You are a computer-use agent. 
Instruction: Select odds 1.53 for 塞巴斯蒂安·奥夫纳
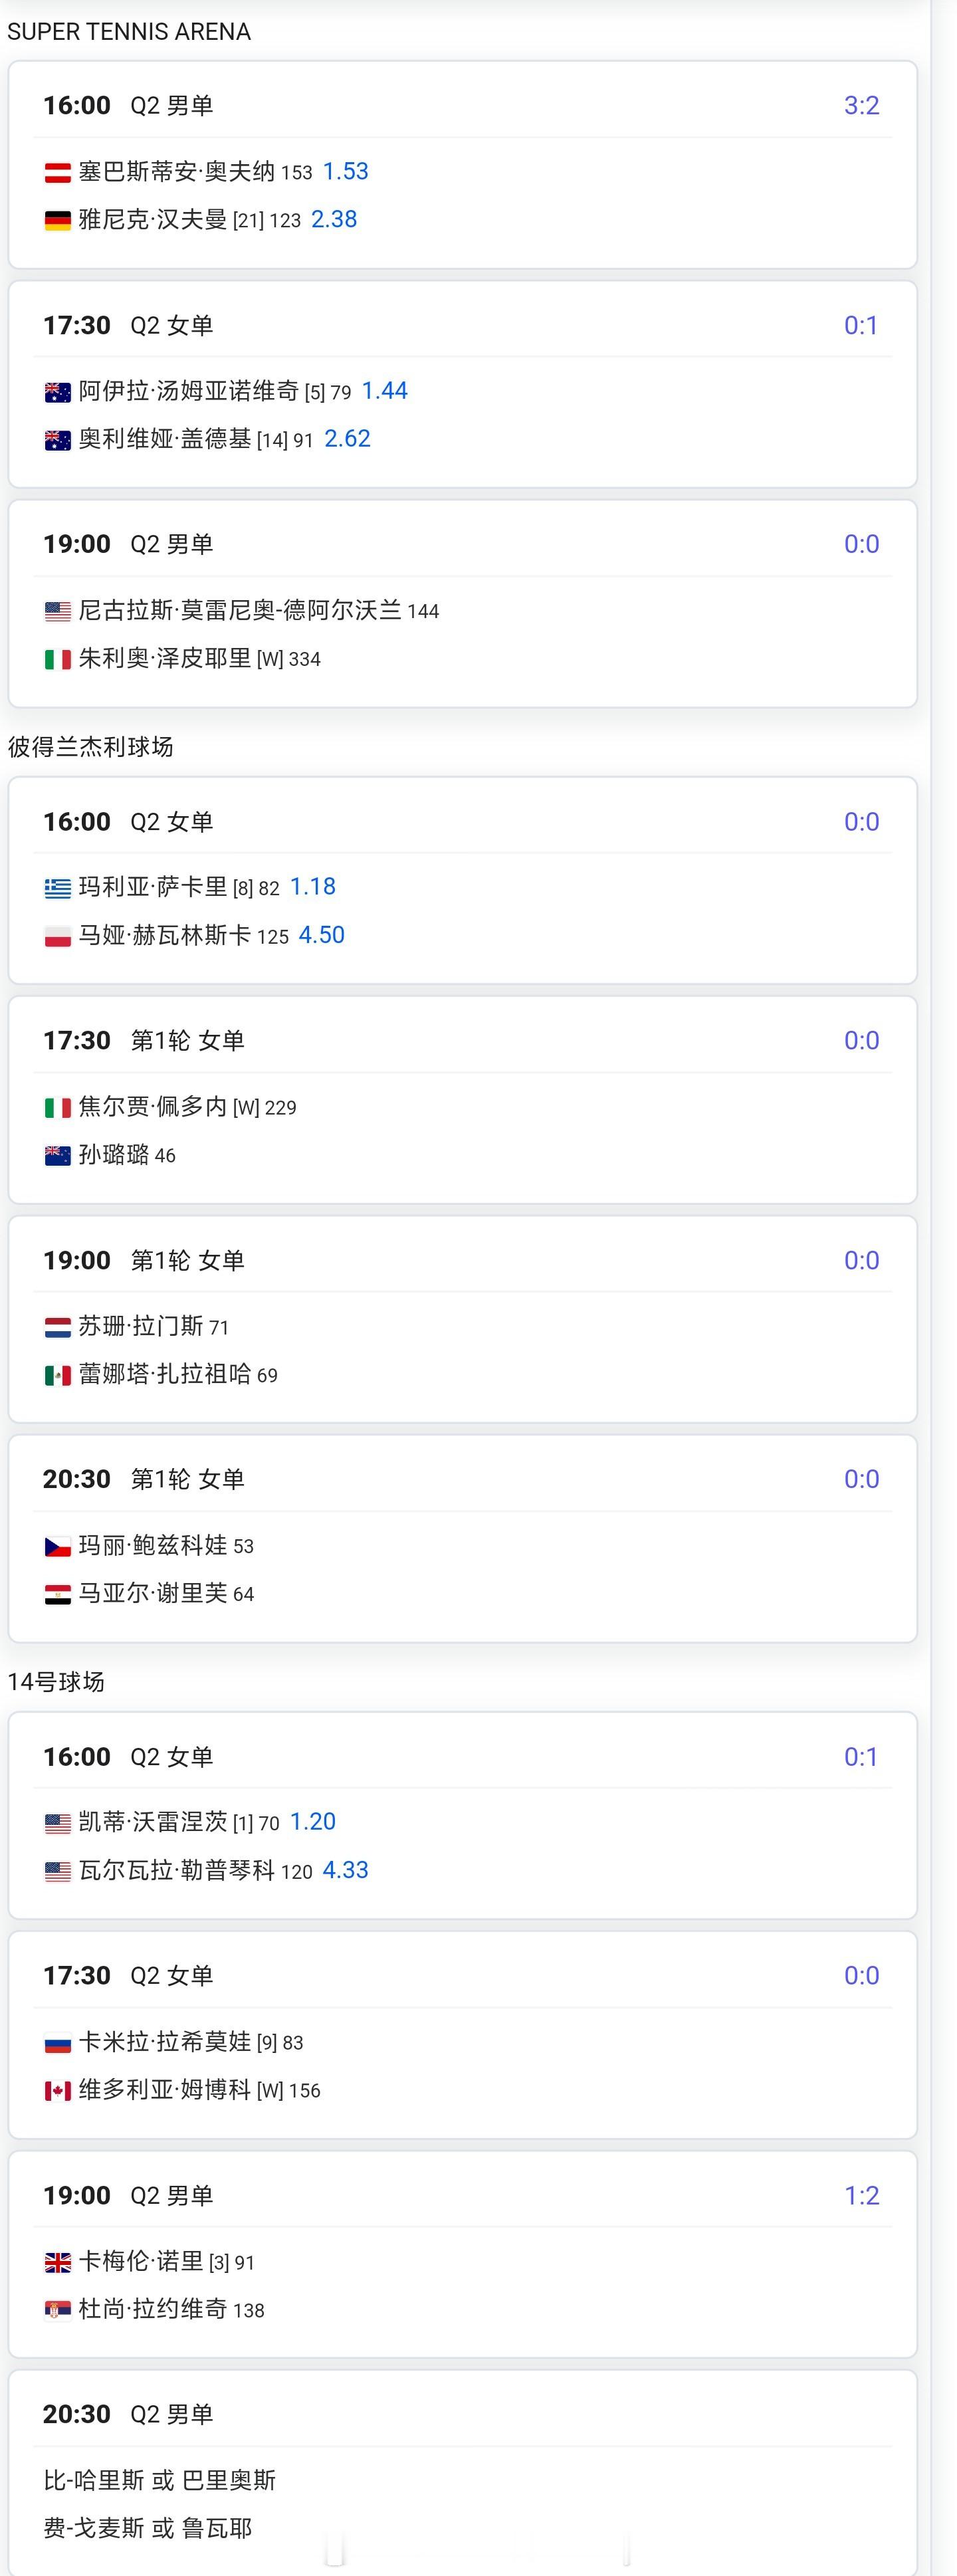pos(345,171)
